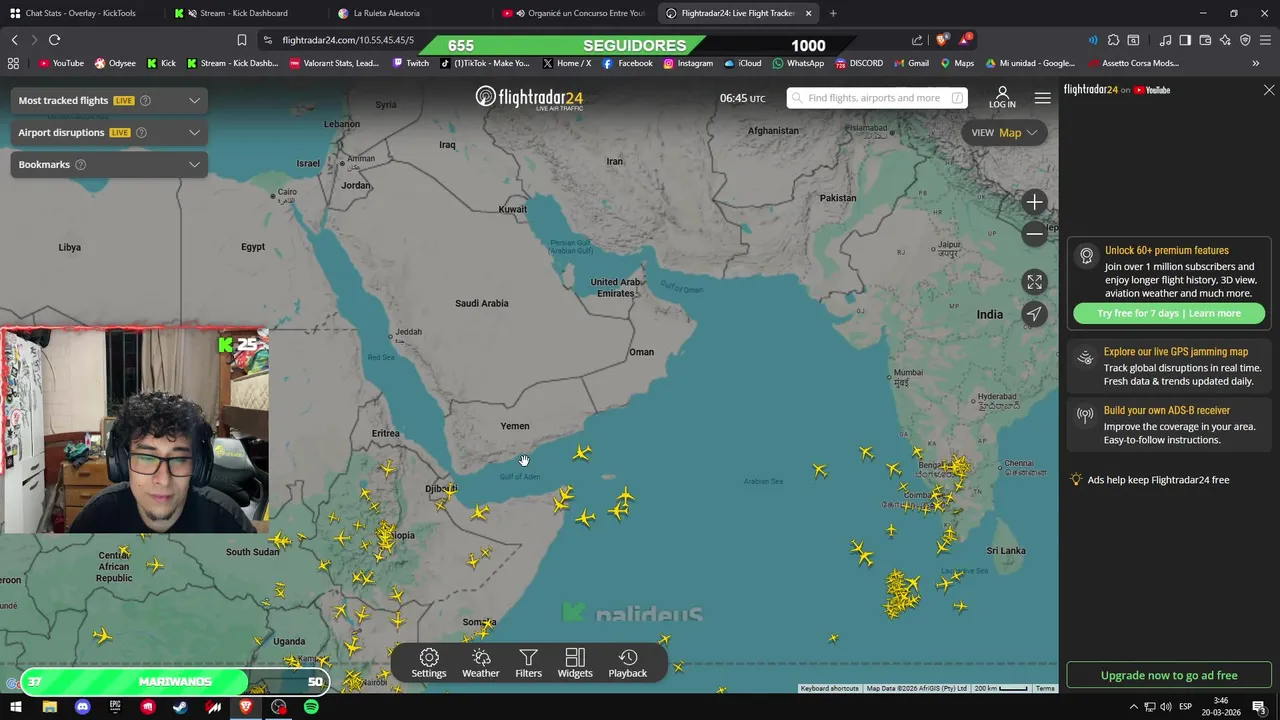Open iCloud bookmark
This screenshot has height=720, width=1280.
(x=743, y=63)
